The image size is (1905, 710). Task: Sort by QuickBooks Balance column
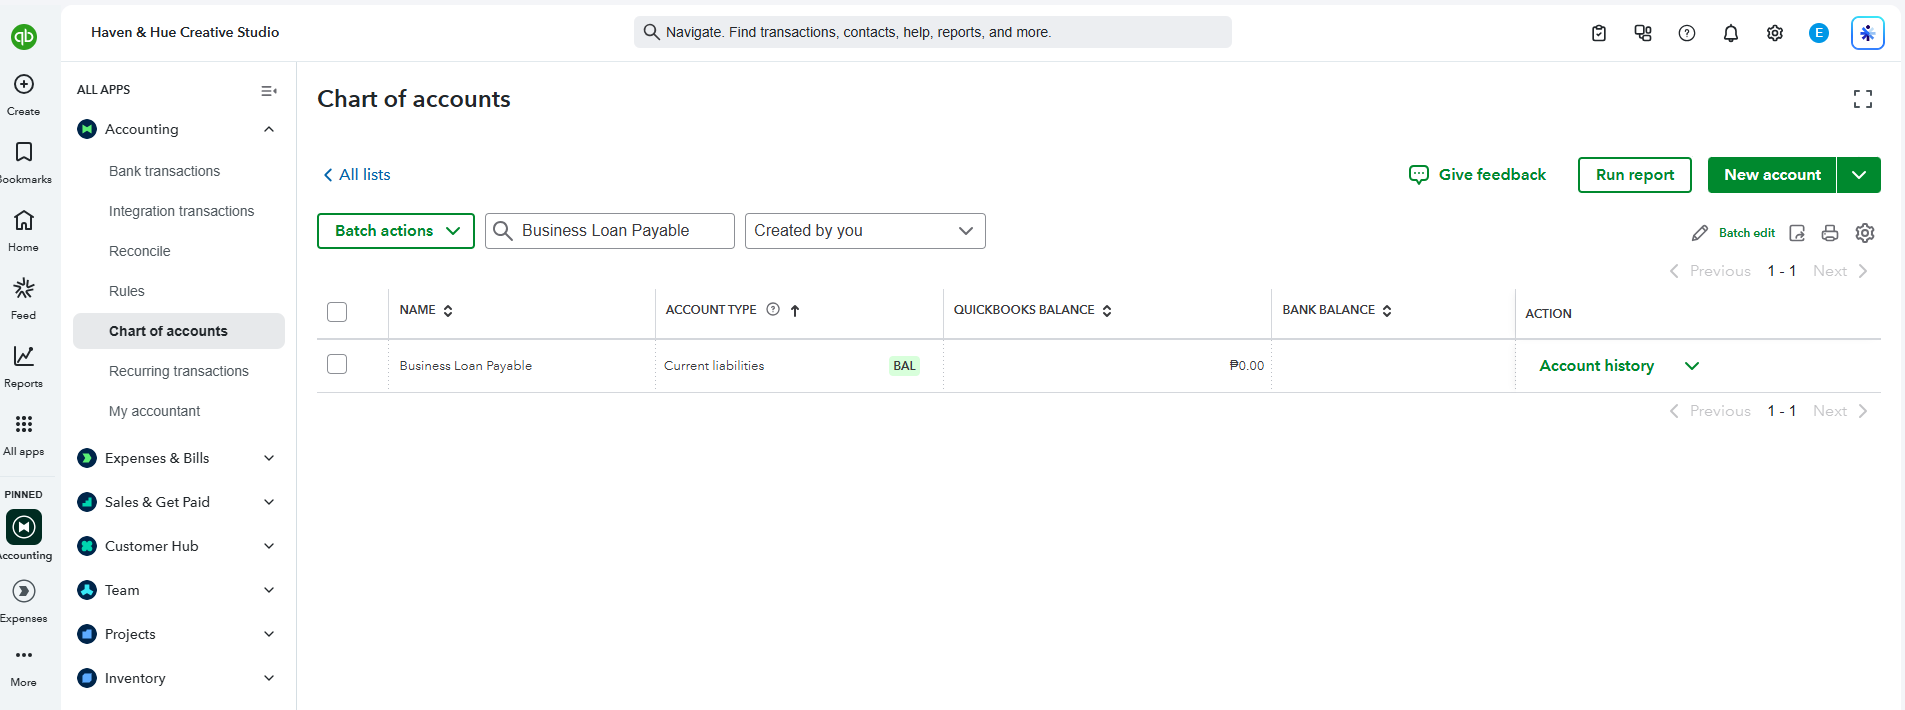click(1032, 310)
